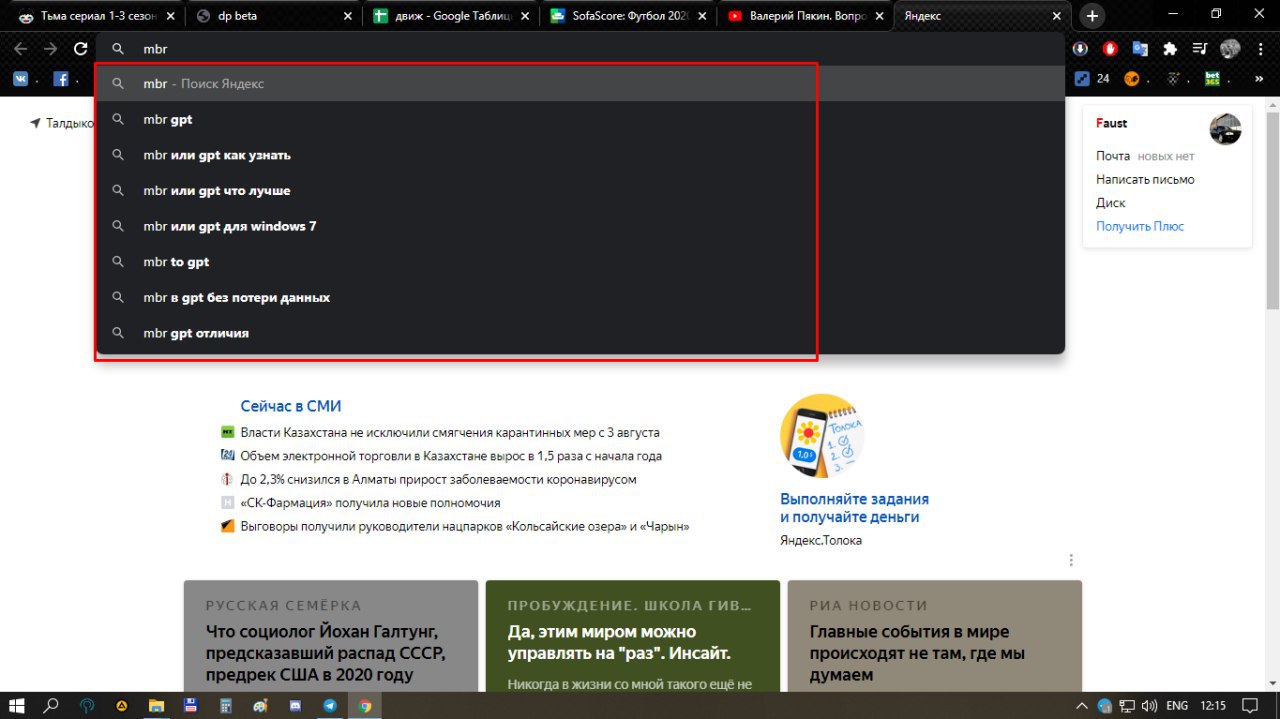Select suggestion 'mbr или gpt для windows 7'
The height and width of the screenshot is (719, 1280).
[x=580, y=226]
